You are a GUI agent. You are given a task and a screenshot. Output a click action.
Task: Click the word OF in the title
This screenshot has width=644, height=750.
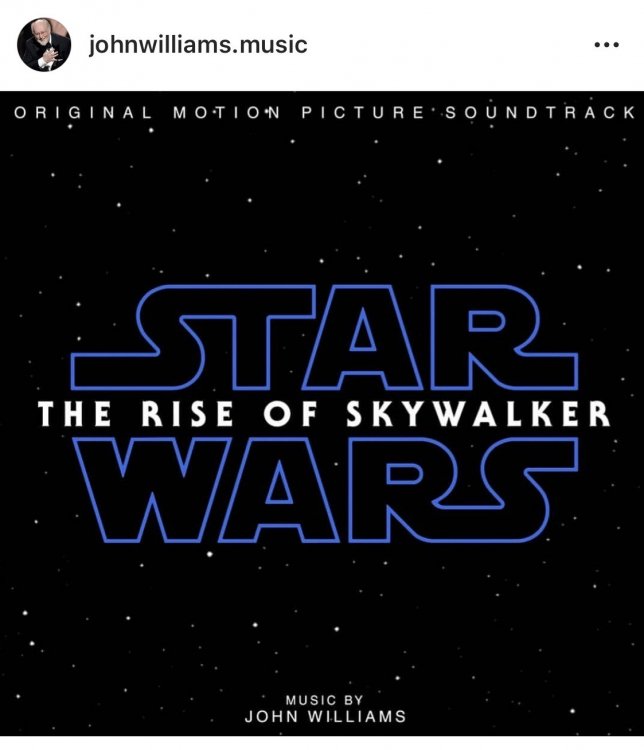pyautogui.click(x=290, y=413)
